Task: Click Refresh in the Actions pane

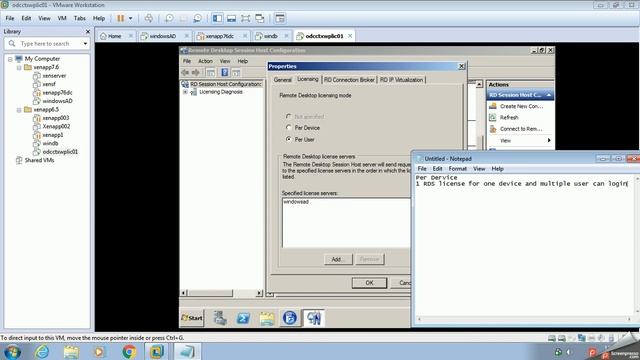Action: coord(509,118)
